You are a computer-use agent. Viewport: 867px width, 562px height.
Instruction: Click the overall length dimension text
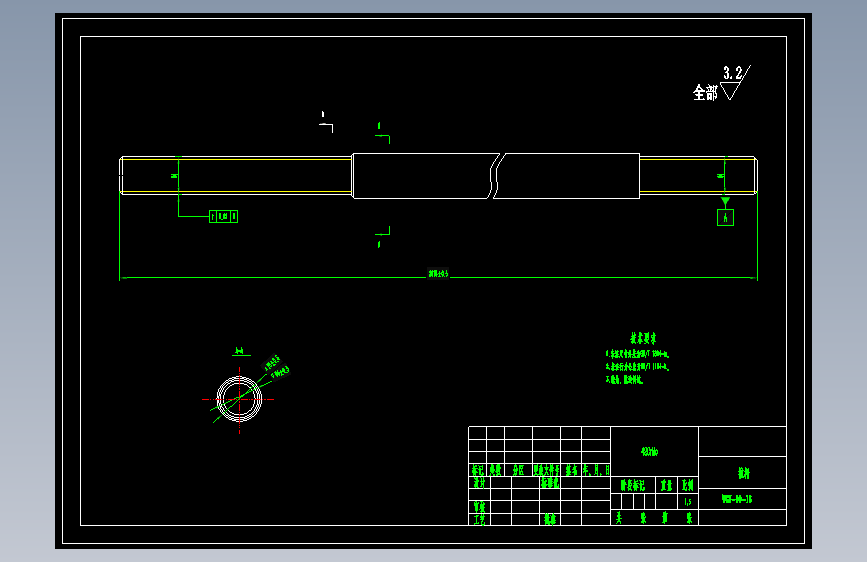(x=438, y=273)
